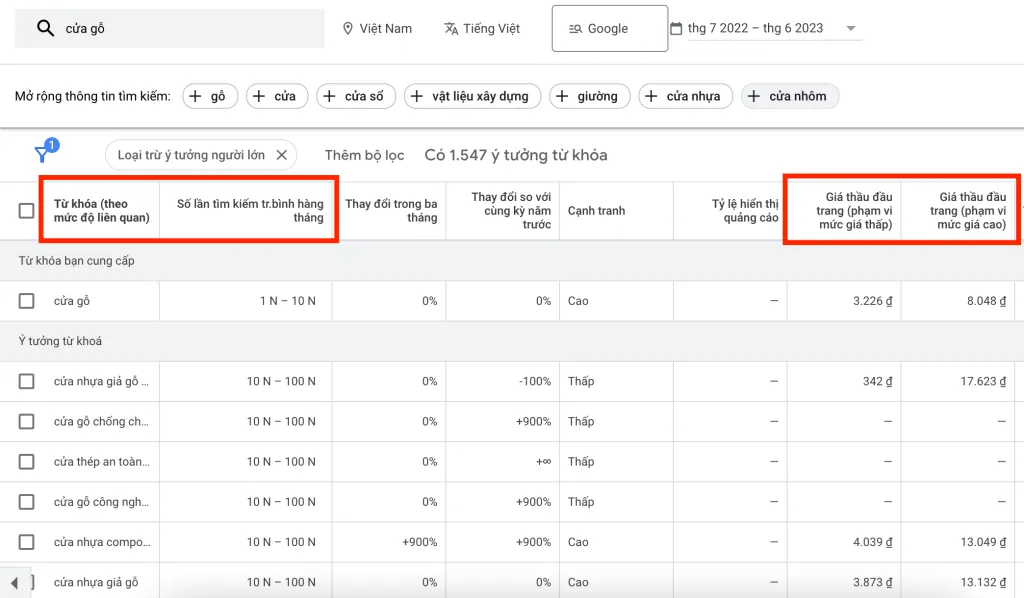Check the 'cửa nhựa giả gỗ ...' row
The height and width of the screenshot is (598, 1024).
click(x=26, y=381)
